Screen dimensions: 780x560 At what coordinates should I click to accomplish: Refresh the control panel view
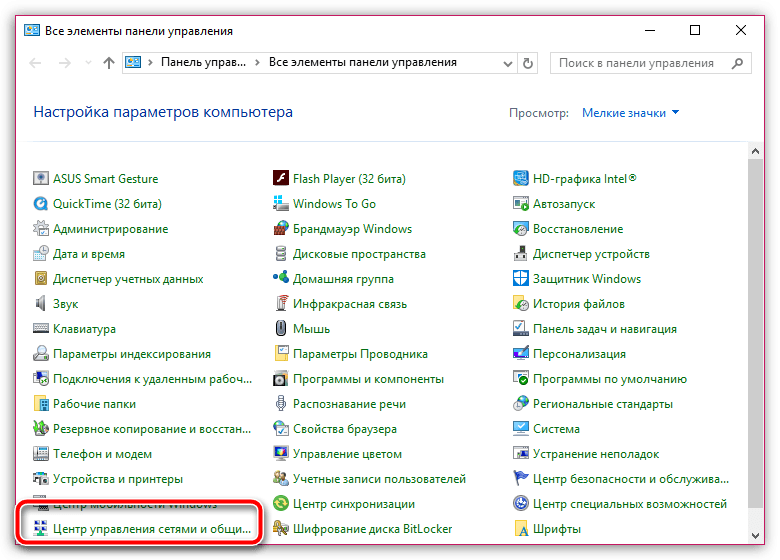528,64
